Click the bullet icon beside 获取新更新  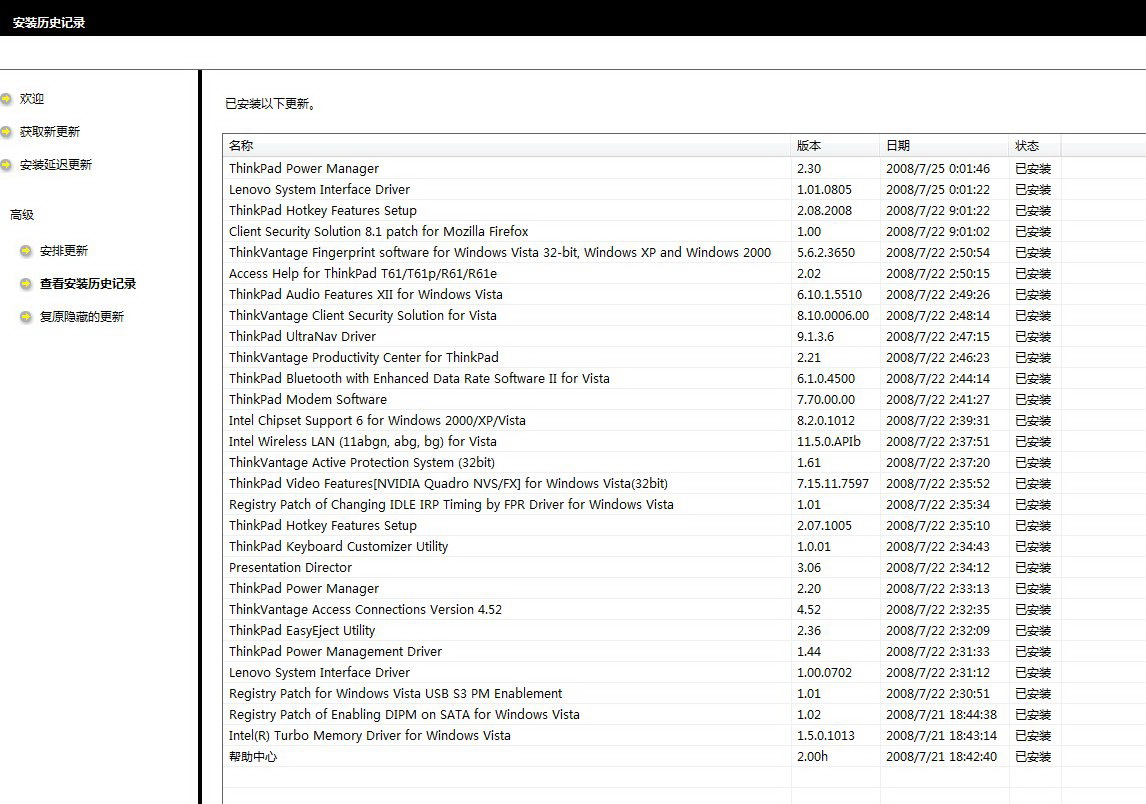6,132
